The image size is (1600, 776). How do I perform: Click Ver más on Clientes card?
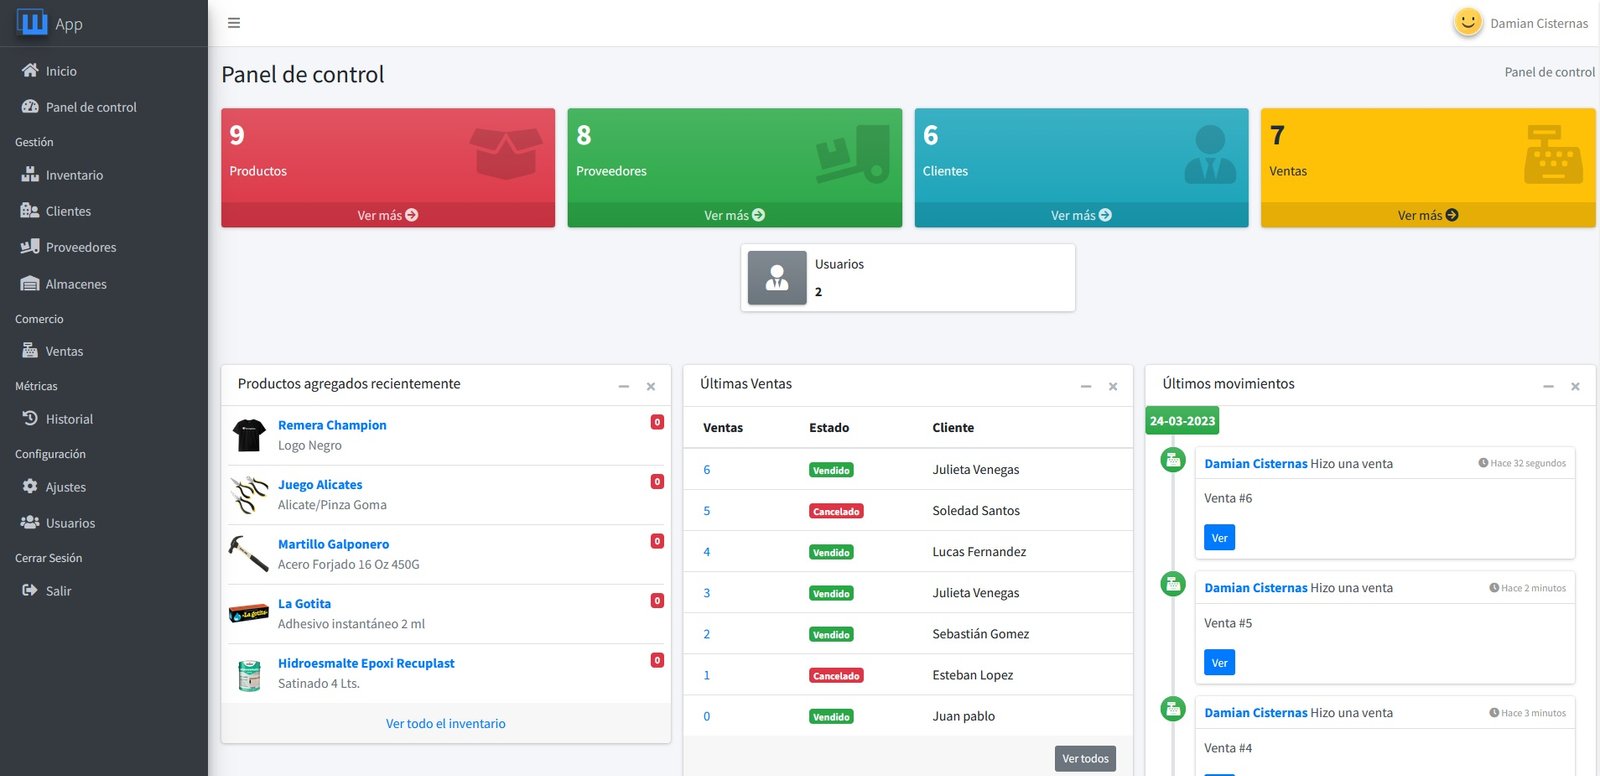[1081, 215]
